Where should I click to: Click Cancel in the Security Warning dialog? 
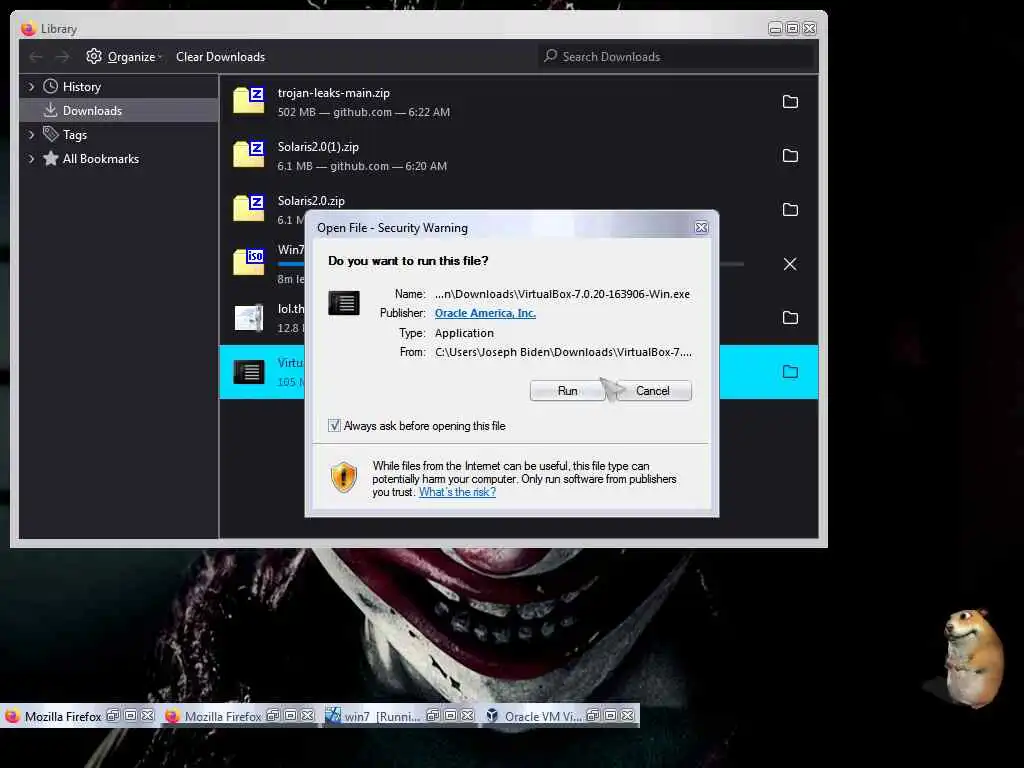pos(652,391)
